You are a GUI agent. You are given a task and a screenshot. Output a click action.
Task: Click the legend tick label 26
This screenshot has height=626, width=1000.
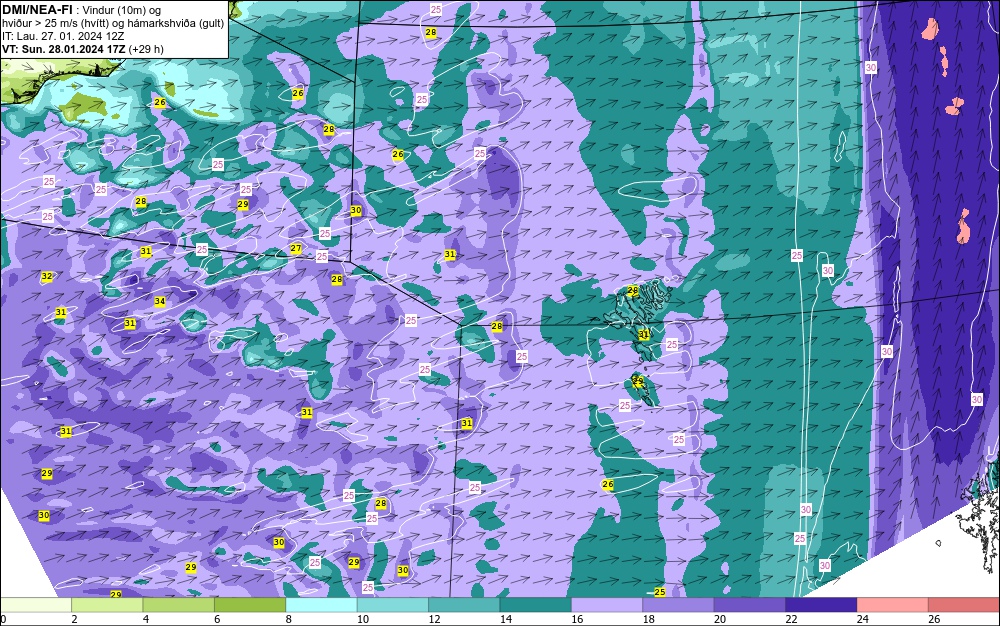tap(934, 619)
